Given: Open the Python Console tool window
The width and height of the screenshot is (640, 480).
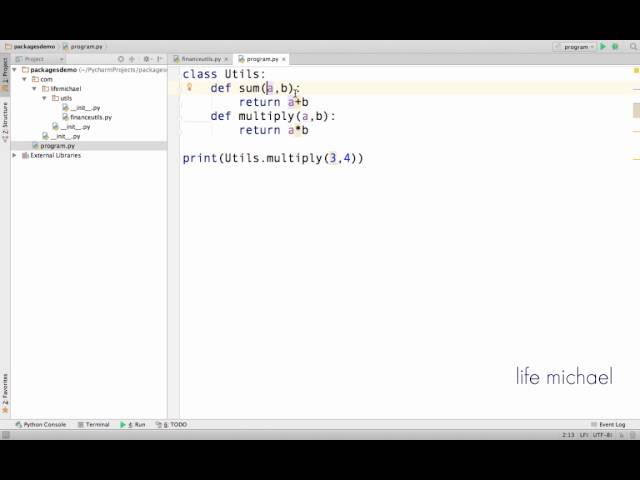Looking at the screenshot, I should 40,424.
